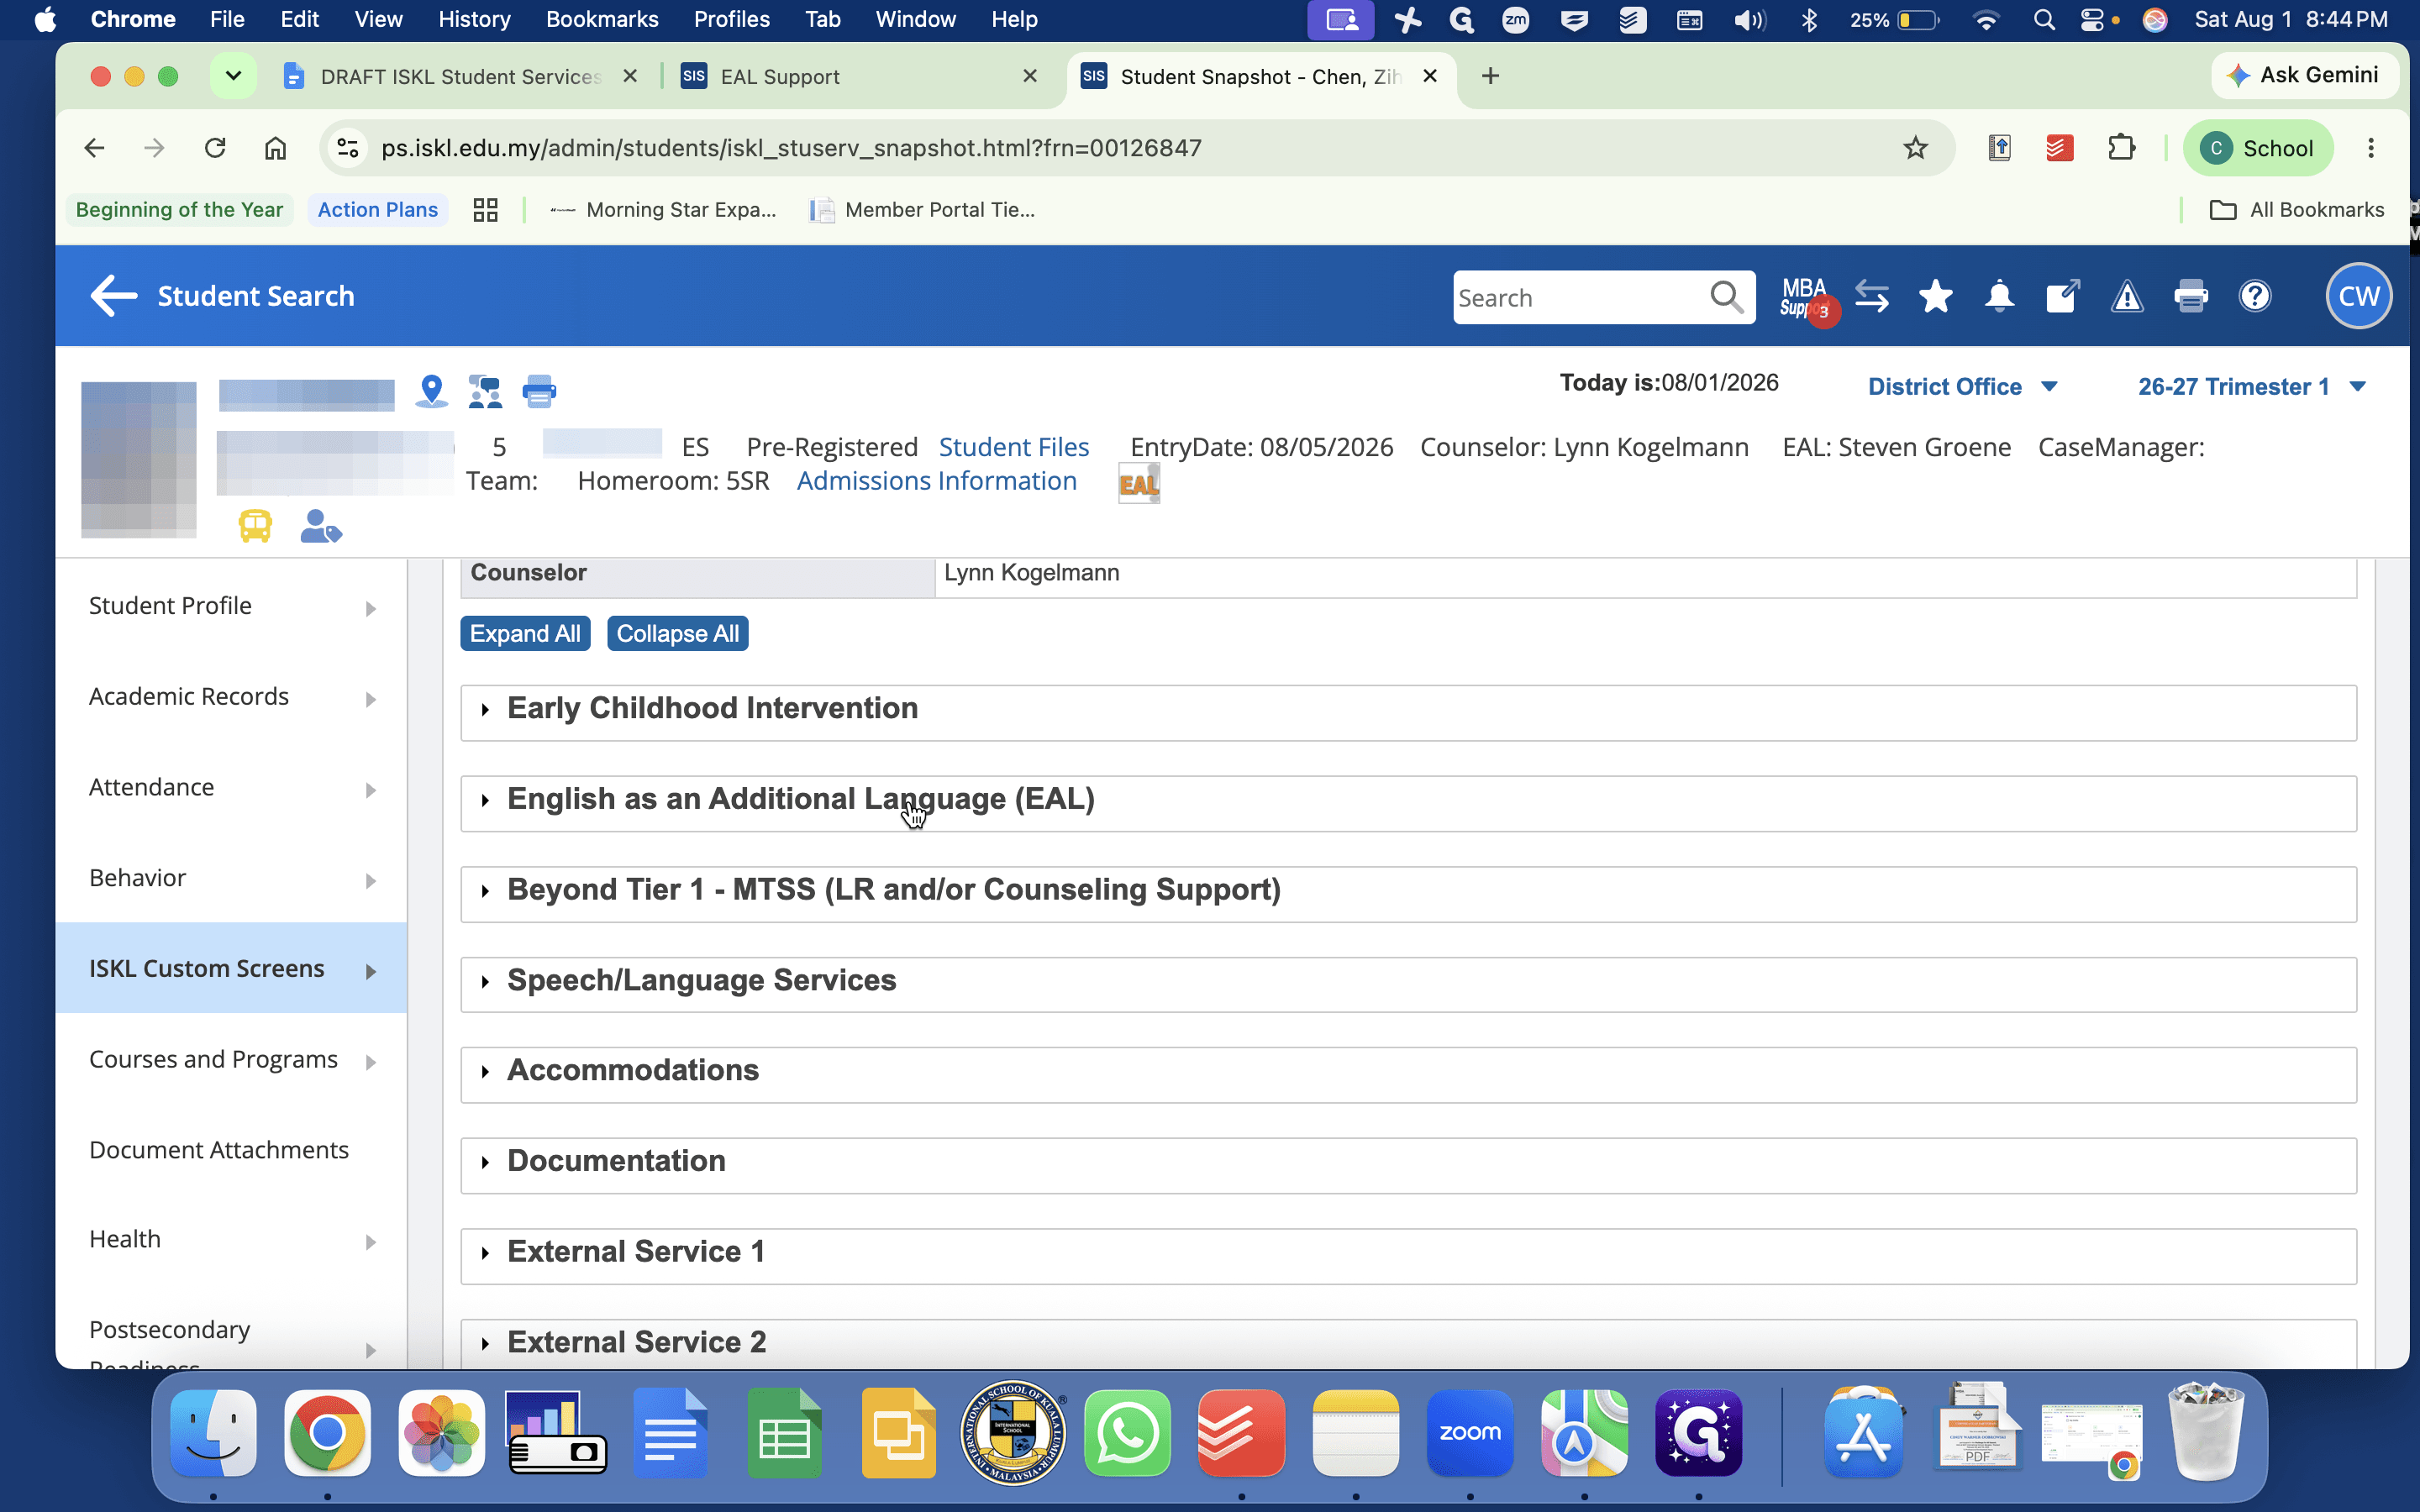
Task: Open the Admissions Information link
Action: [x=936, y=481]
